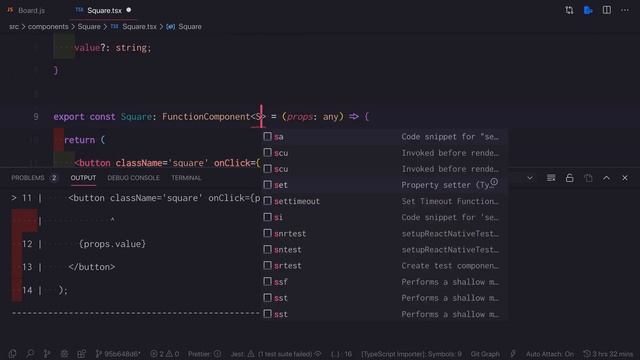This screenshot has width=640, height=360.
Task: Click the 'return (' line in editor
Action: tap(84, 140)
